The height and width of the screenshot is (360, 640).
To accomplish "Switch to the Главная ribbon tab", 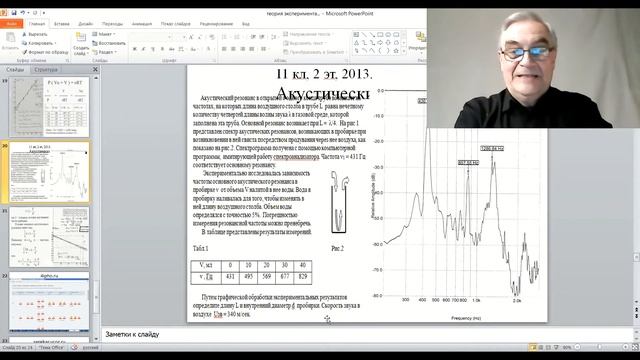I will pyautogui.click(x=37, y=24).
